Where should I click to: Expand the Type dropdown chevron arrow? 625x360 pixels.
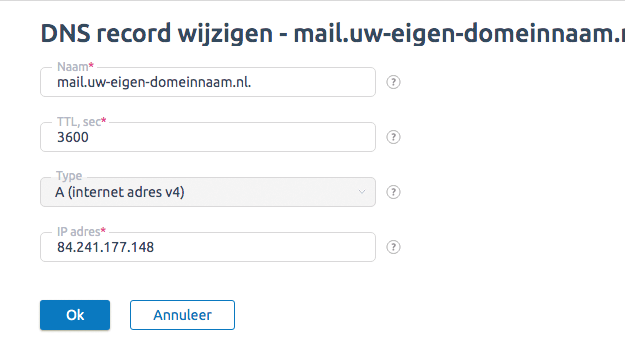[x=362, y=192]
